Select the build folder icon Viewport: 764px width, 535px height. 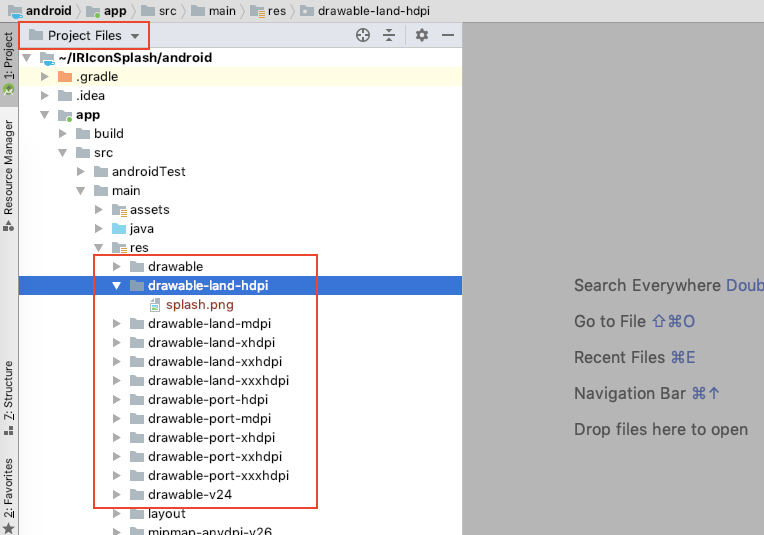pos(83,134)
